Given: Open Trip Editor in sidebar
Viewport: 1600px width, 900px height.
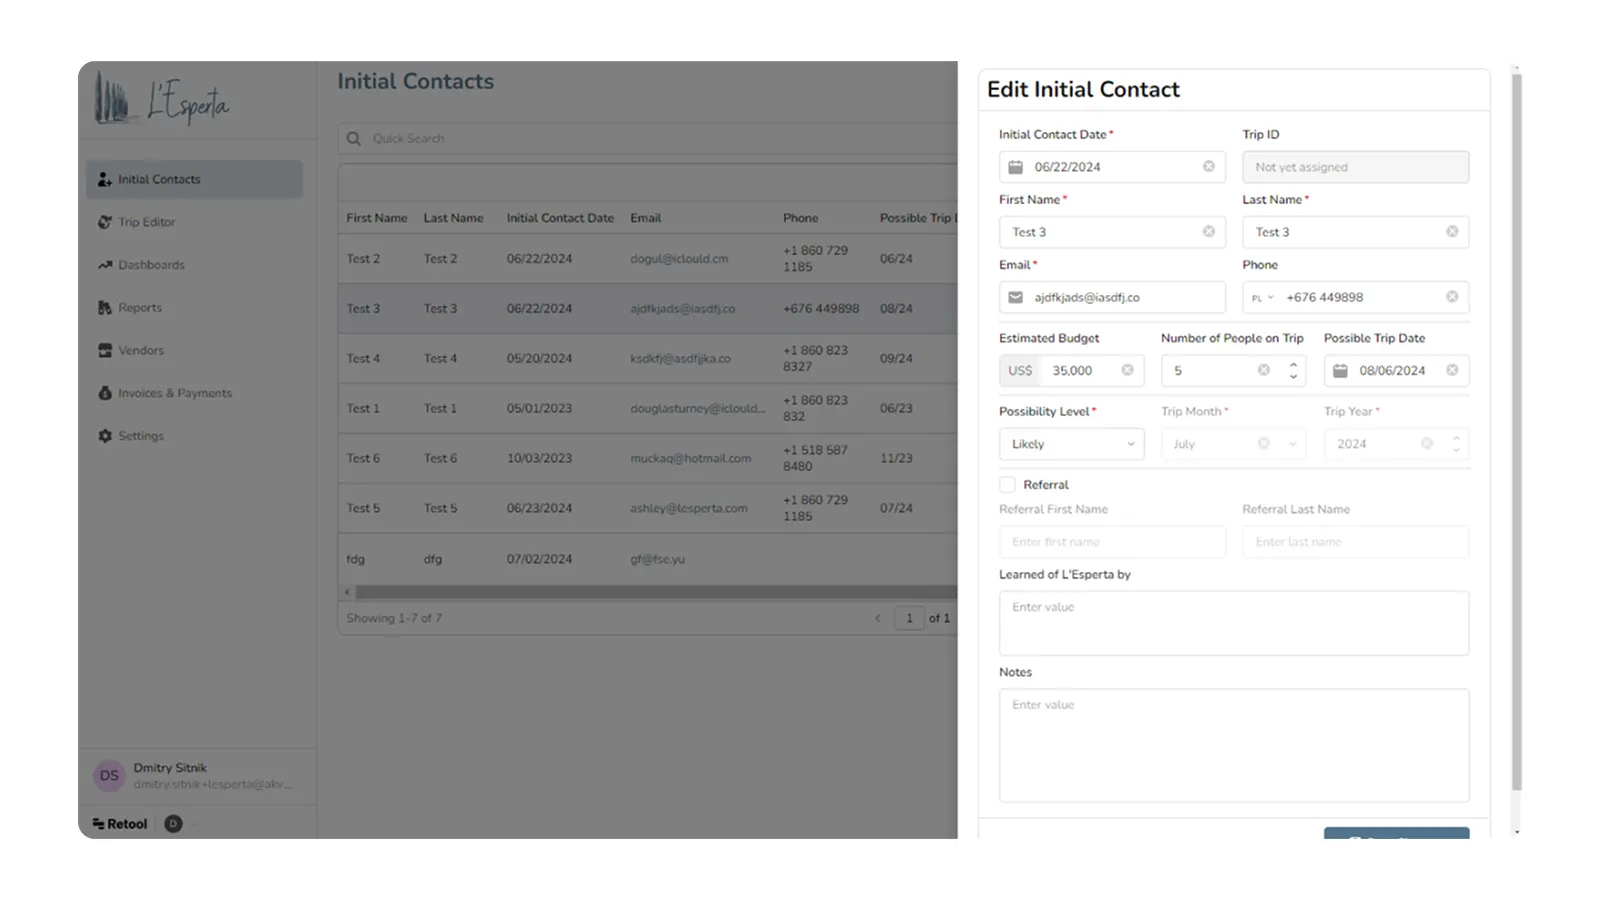Looking at the screenshot, I should pyautogui.click(x=194, y=222).
